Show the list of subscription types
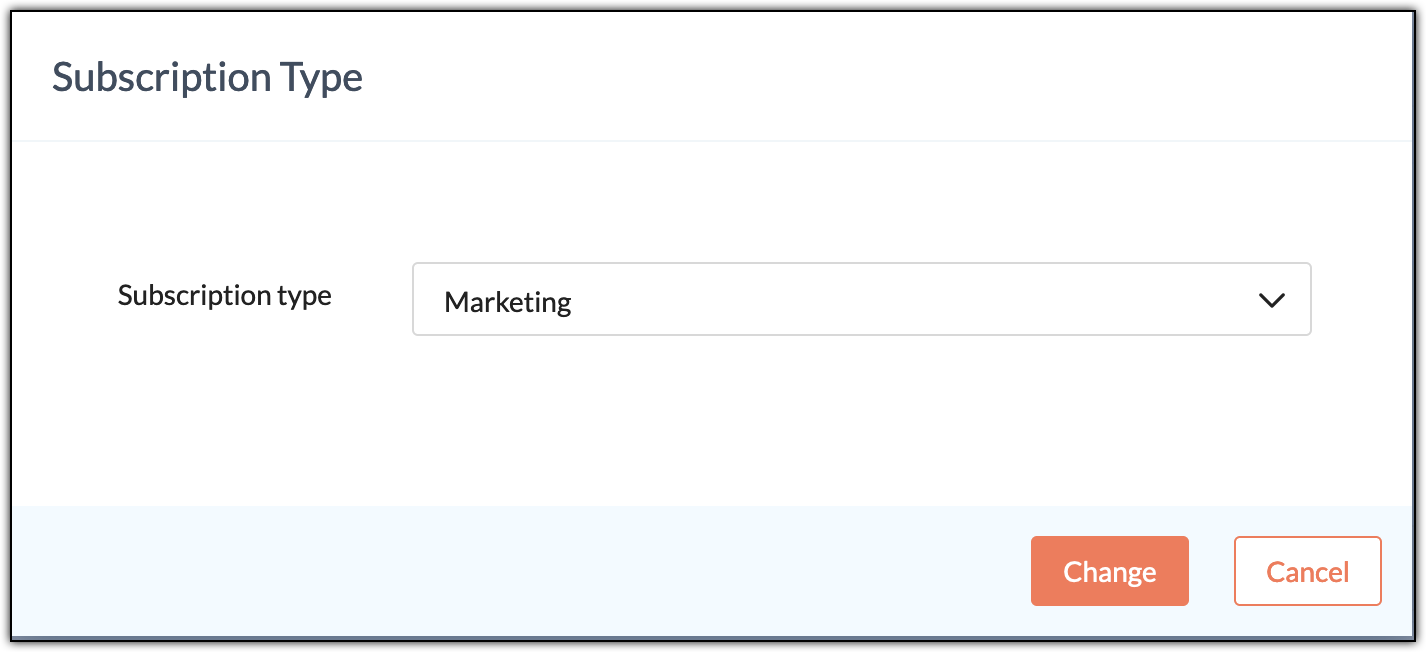 click(861, 299)
